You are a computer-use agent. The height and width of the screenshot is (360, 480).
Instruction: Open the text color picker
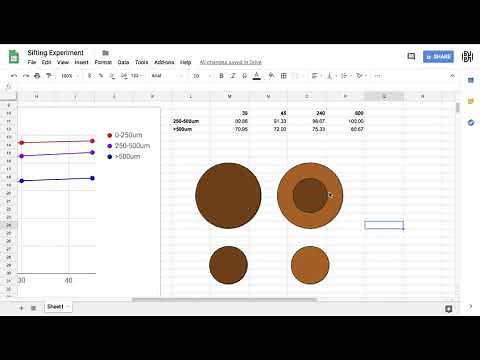coord(256,76)
